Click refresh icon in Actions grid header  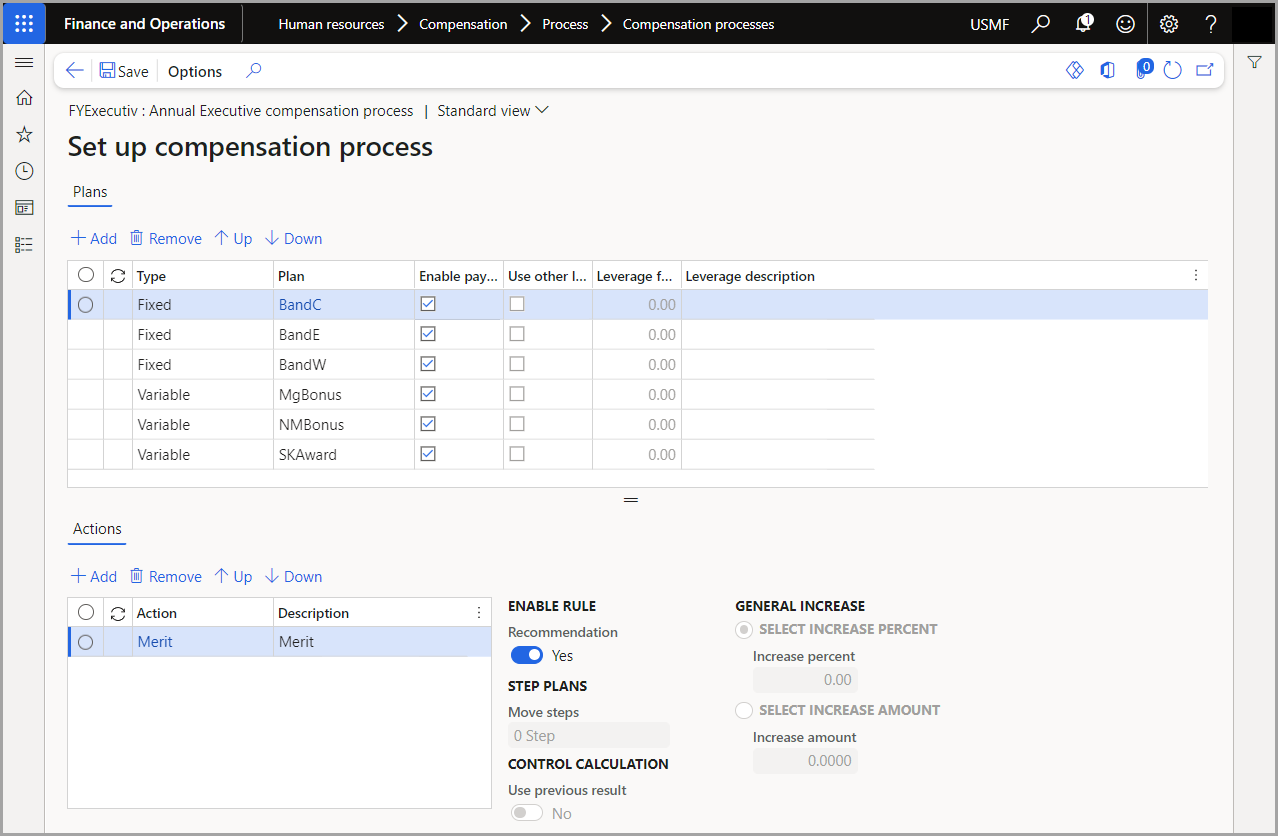(x=118, y=613)
